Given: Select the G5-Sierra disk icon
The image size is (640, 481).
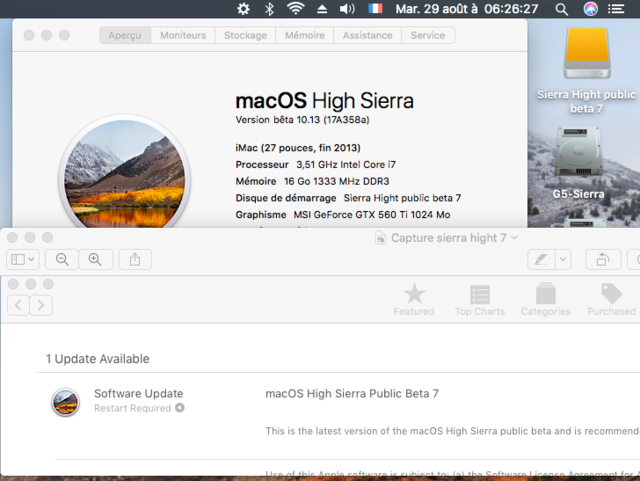Looking at the screenshot, I should pos(578,151).
